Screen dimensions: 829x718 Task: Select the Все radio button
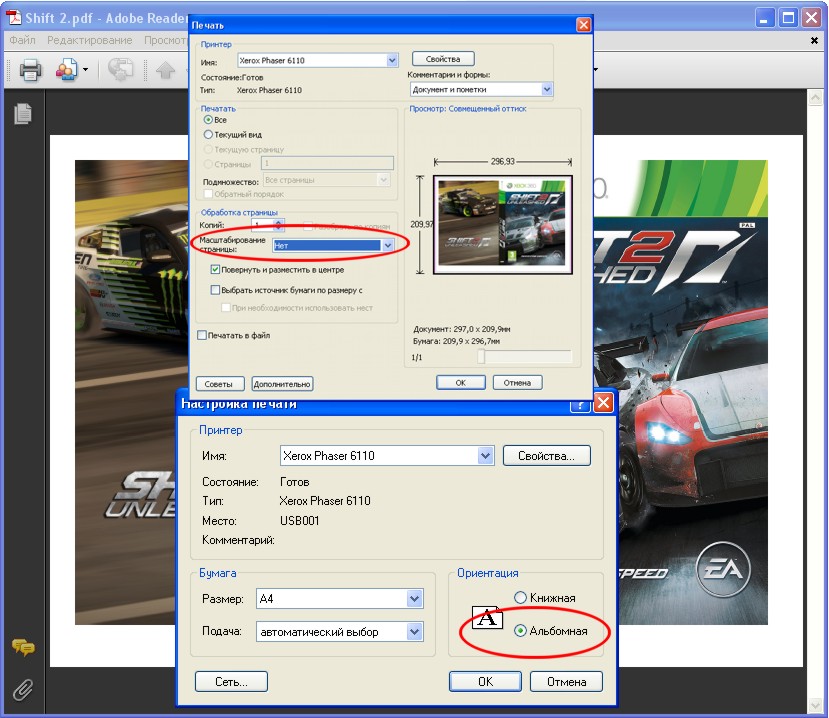(208, 120)
